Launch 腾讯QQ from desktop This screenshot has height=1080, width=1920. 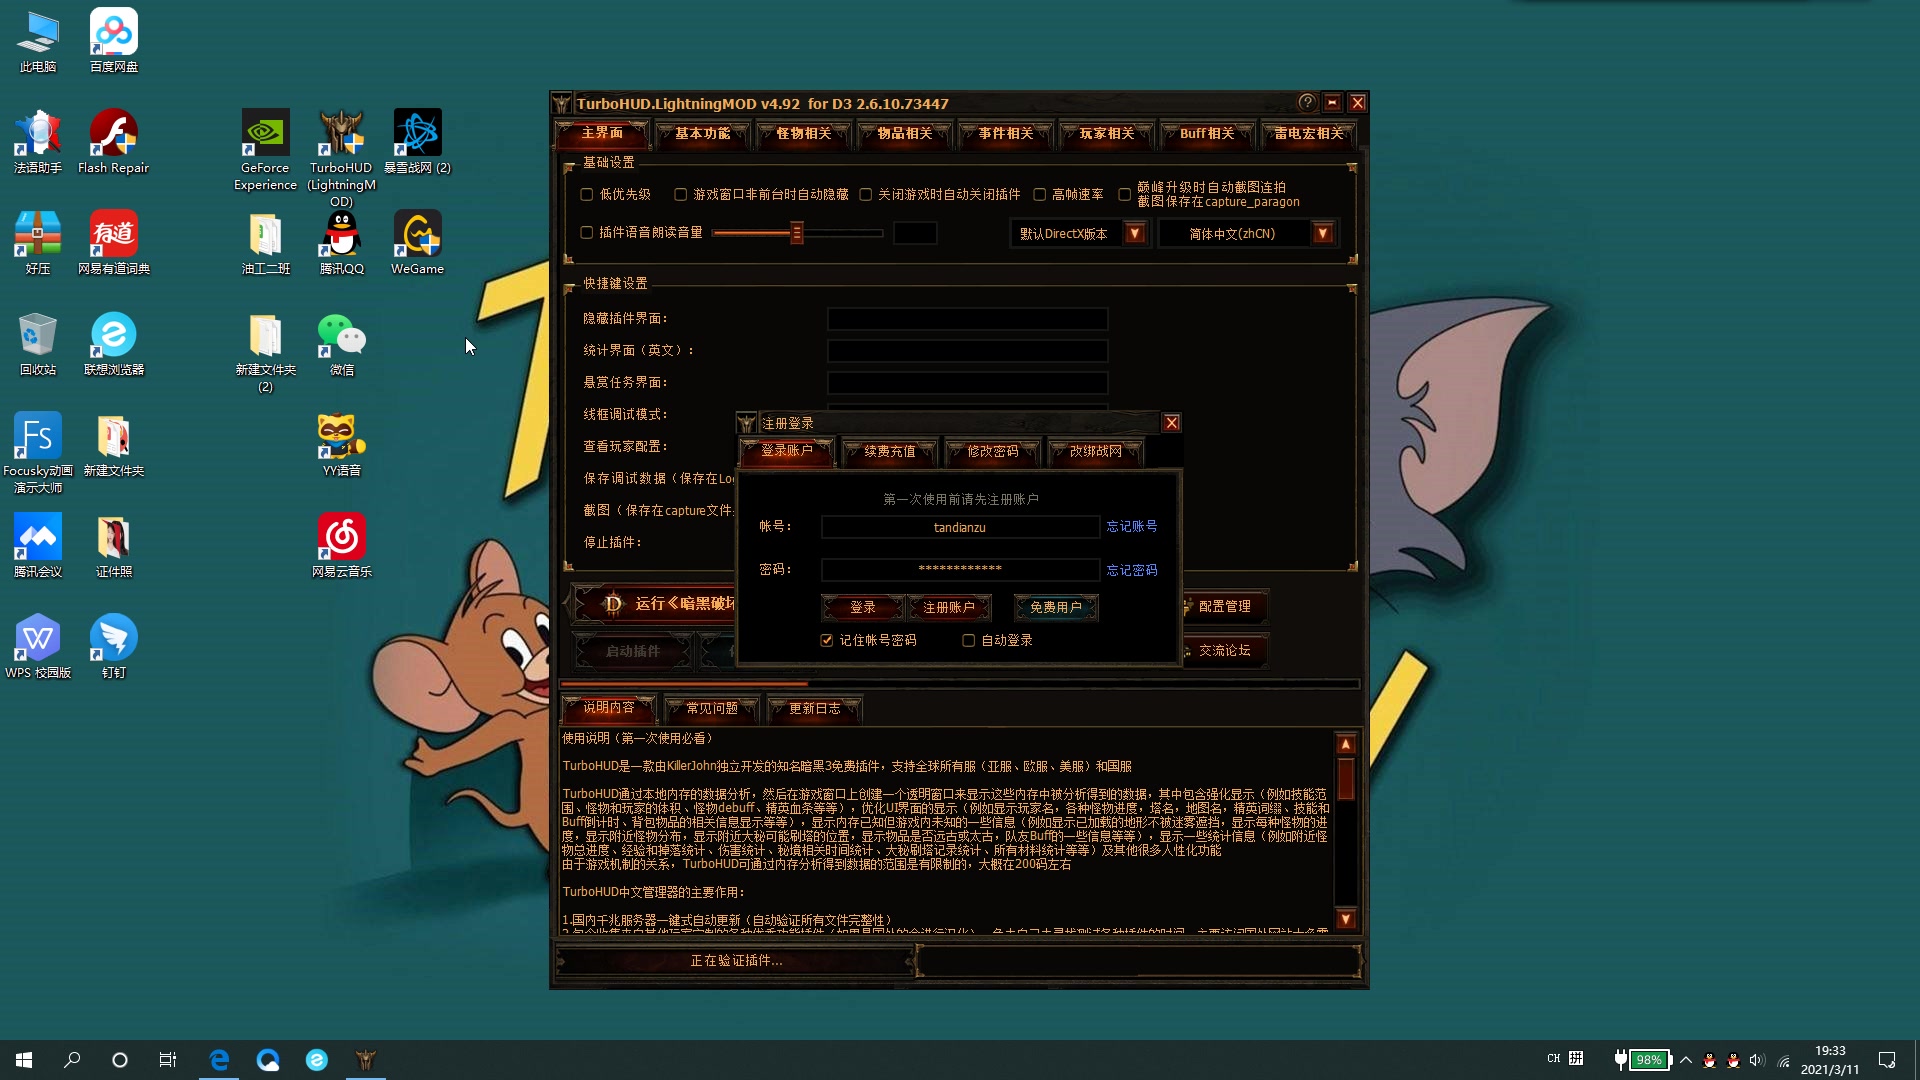(x=342, y=244)
